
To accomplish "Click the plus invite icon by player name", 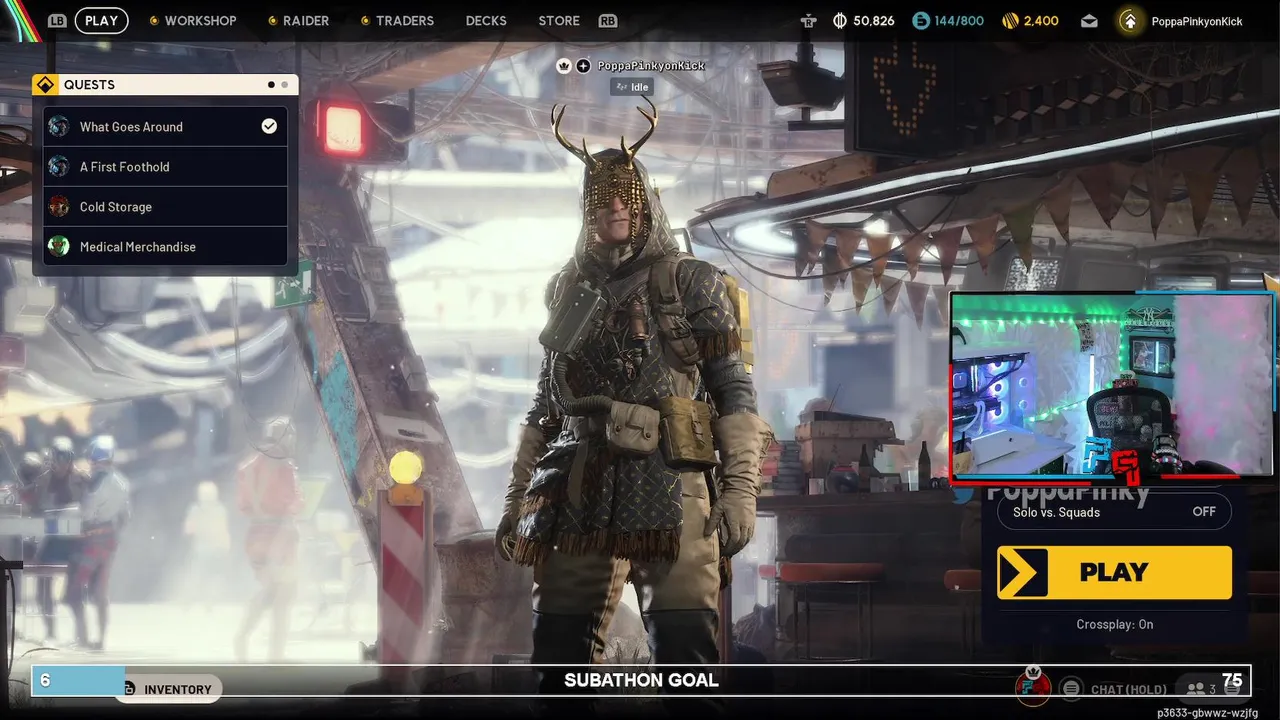I will 583,66.
